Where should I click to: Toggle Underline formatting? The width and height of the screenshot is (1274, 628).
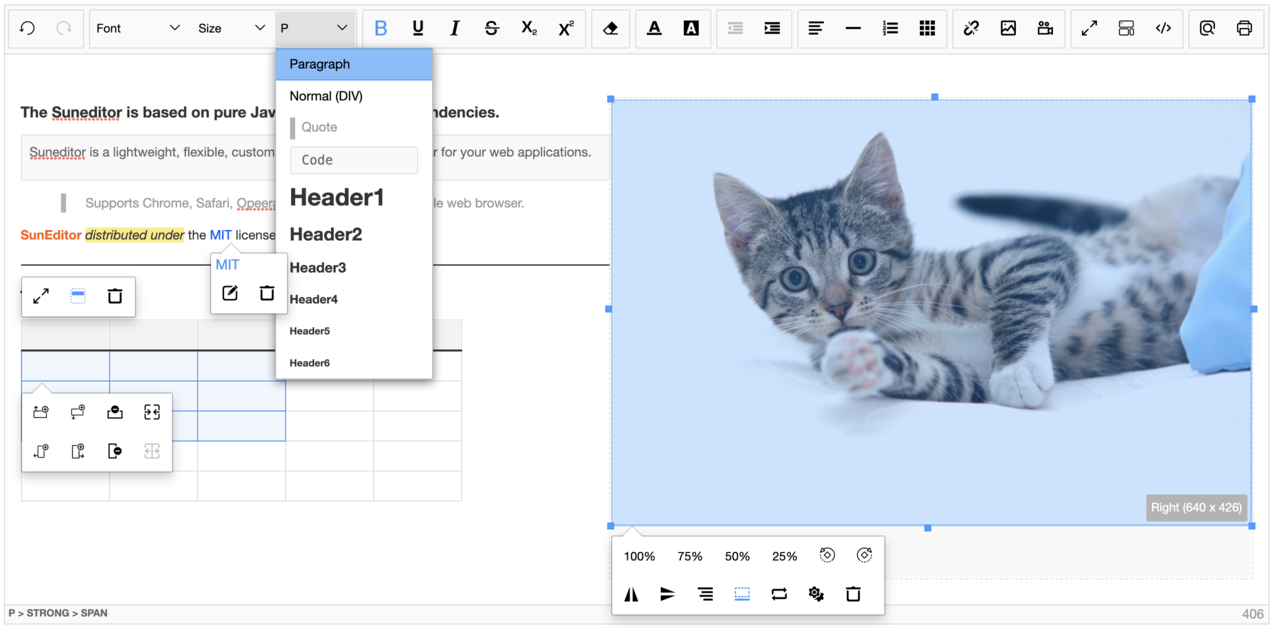click(418, 28)
